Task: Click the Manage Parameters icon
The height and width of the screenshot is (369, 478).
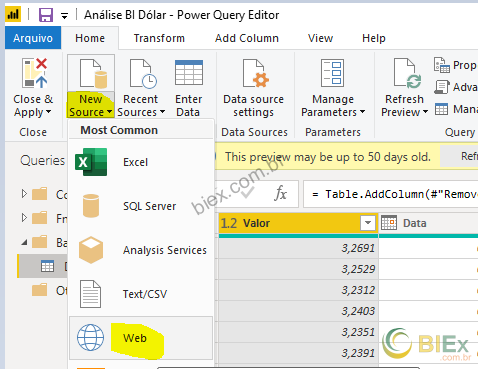Action: [332, 73]
